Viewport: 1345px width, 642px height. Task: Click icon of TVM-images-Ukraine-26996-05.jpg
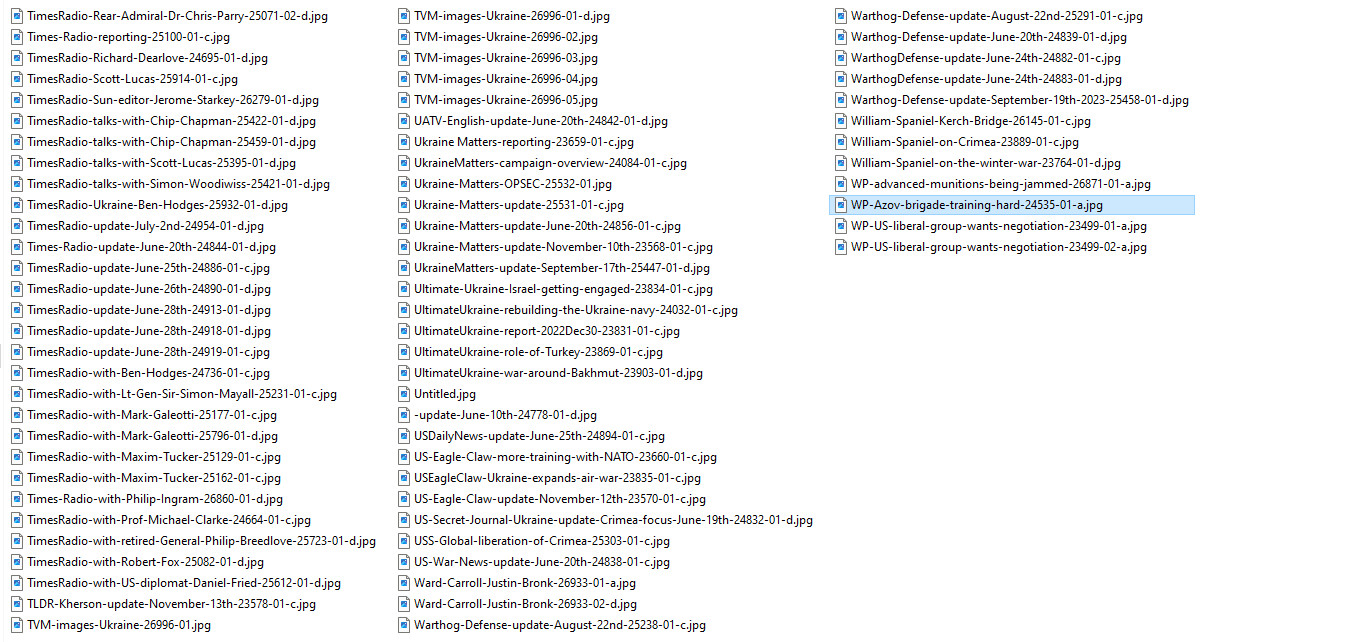coord(404,100)
